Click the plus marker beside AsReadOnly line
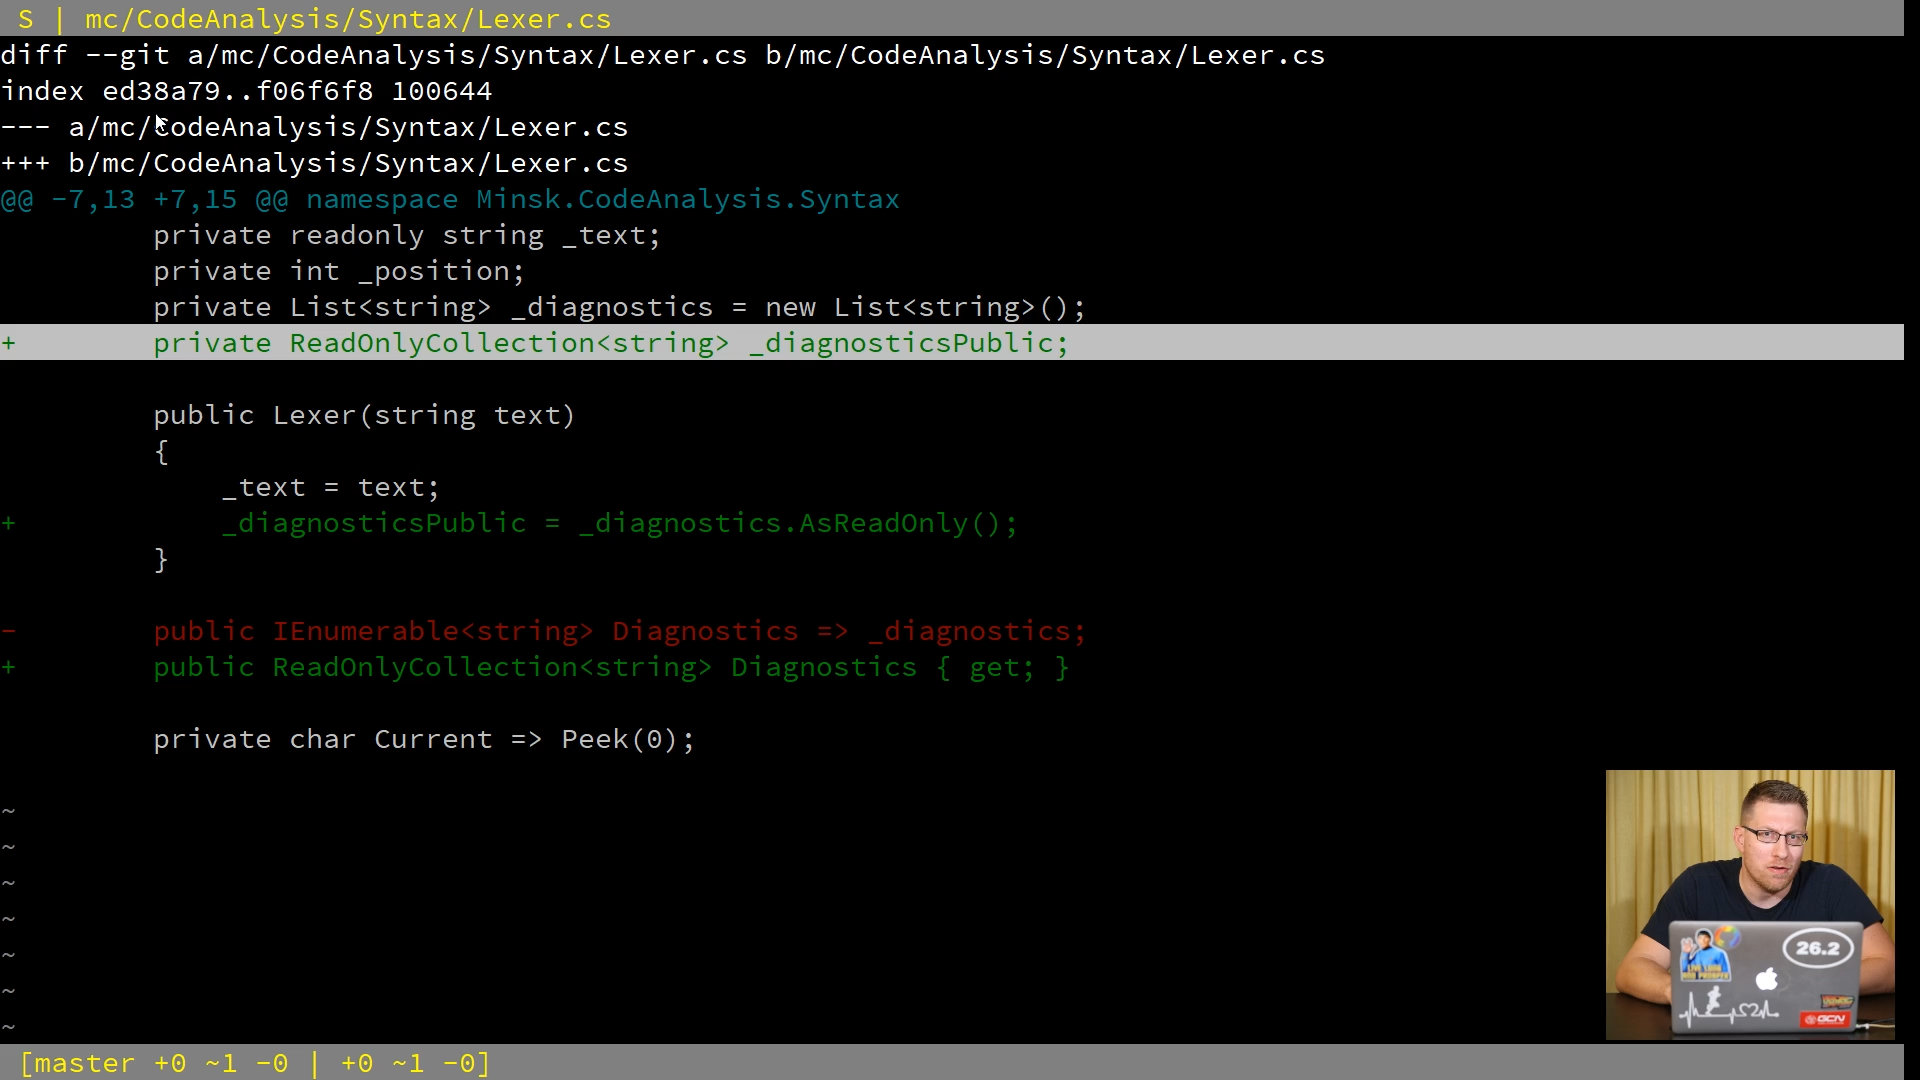1920x1080 pixels. coord(9,524)
